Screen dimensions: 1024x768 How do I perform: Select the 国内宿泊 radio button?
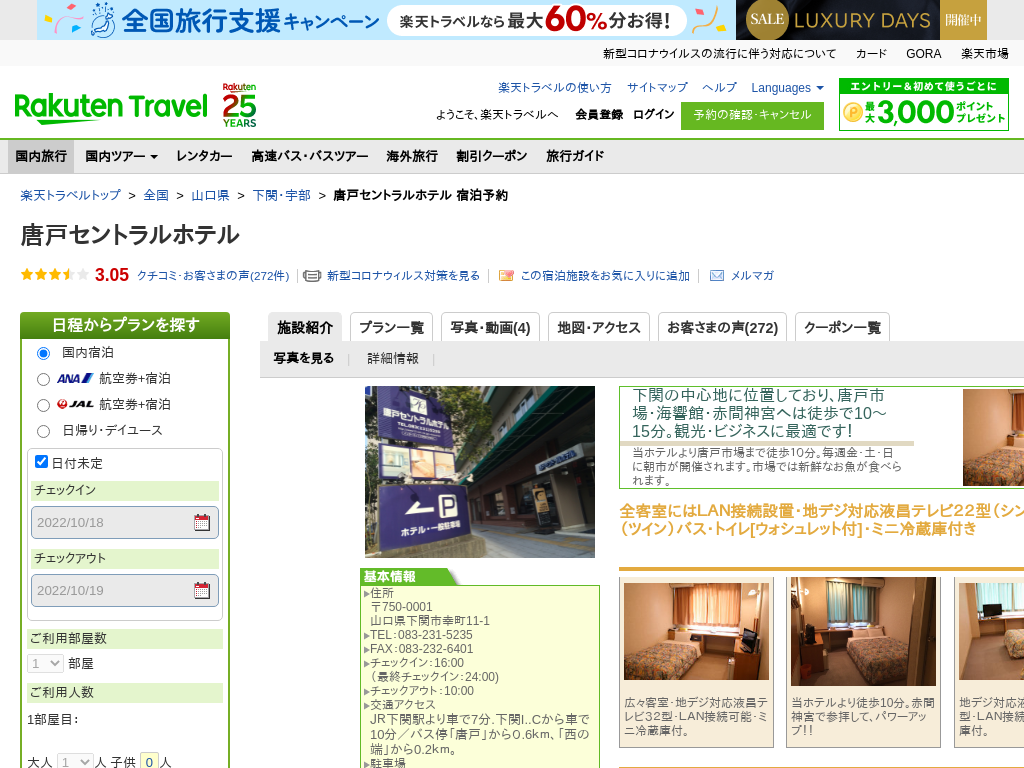[43, 353]
